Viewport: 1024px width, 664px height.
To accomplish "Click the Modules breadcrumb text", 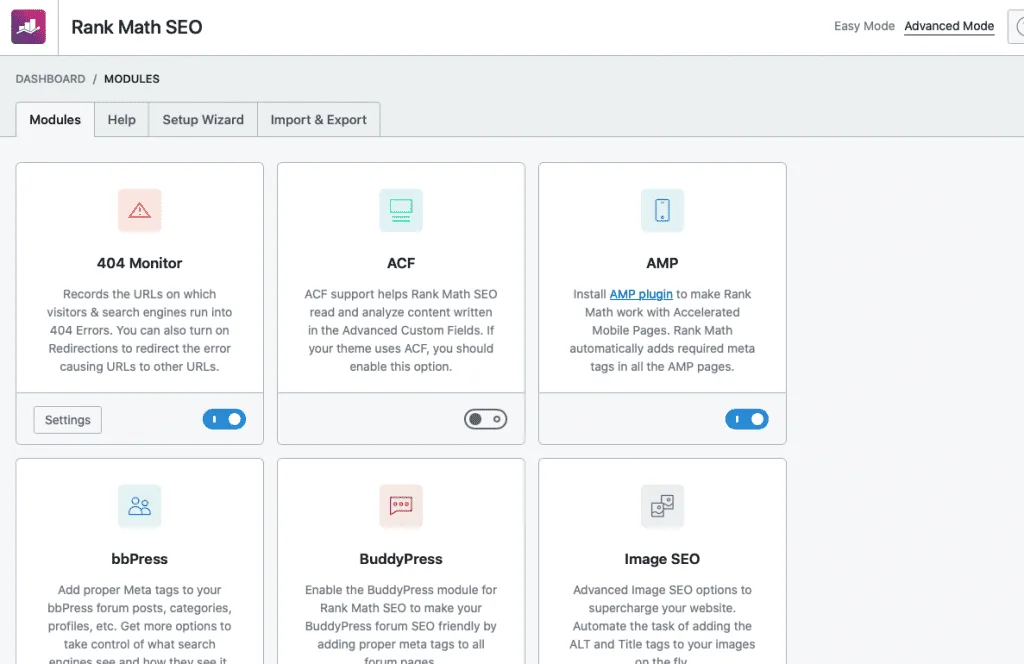I will click(132, 79).
